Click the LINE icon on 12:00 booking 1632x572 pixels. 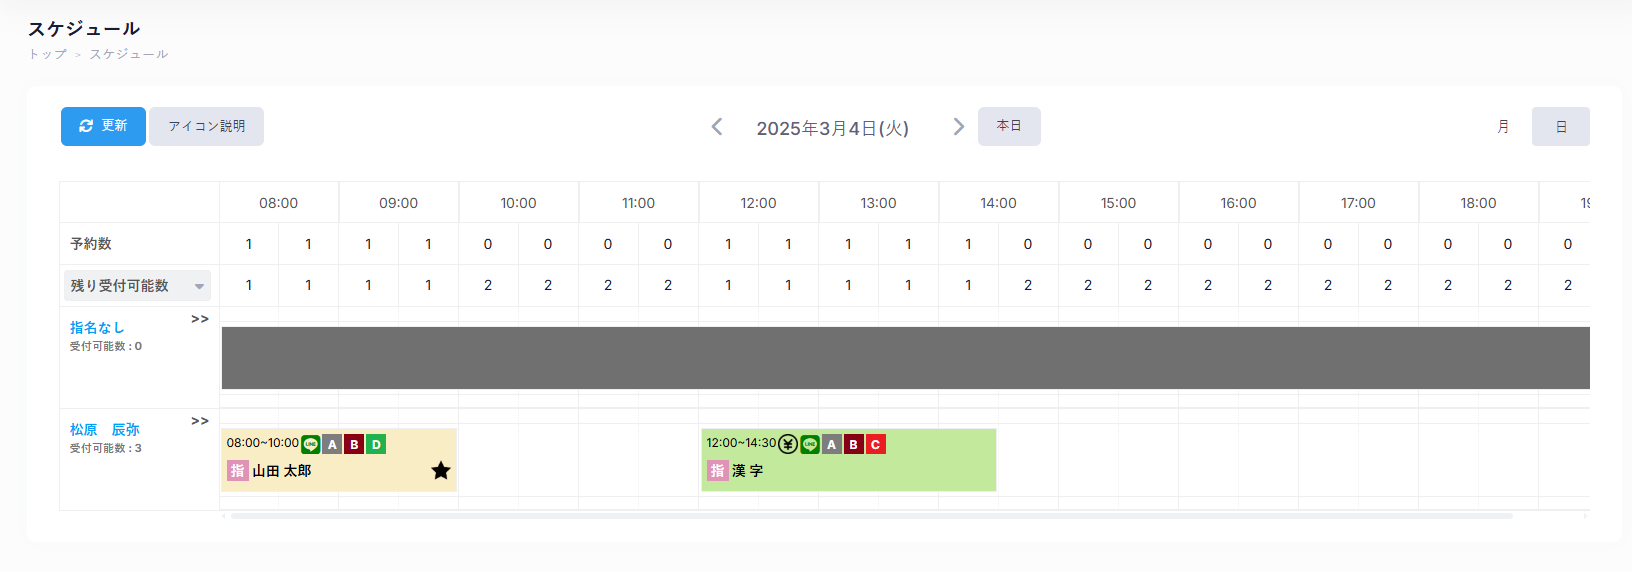(x=810, y=444)
